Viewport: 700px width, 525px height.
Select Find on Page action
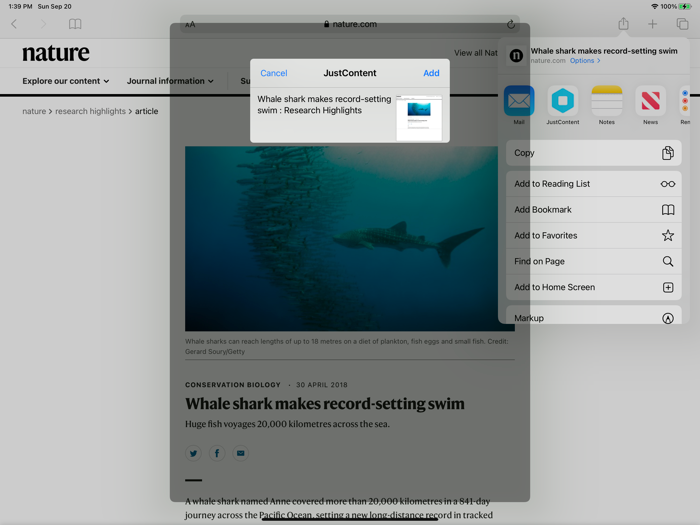[593, 261]
